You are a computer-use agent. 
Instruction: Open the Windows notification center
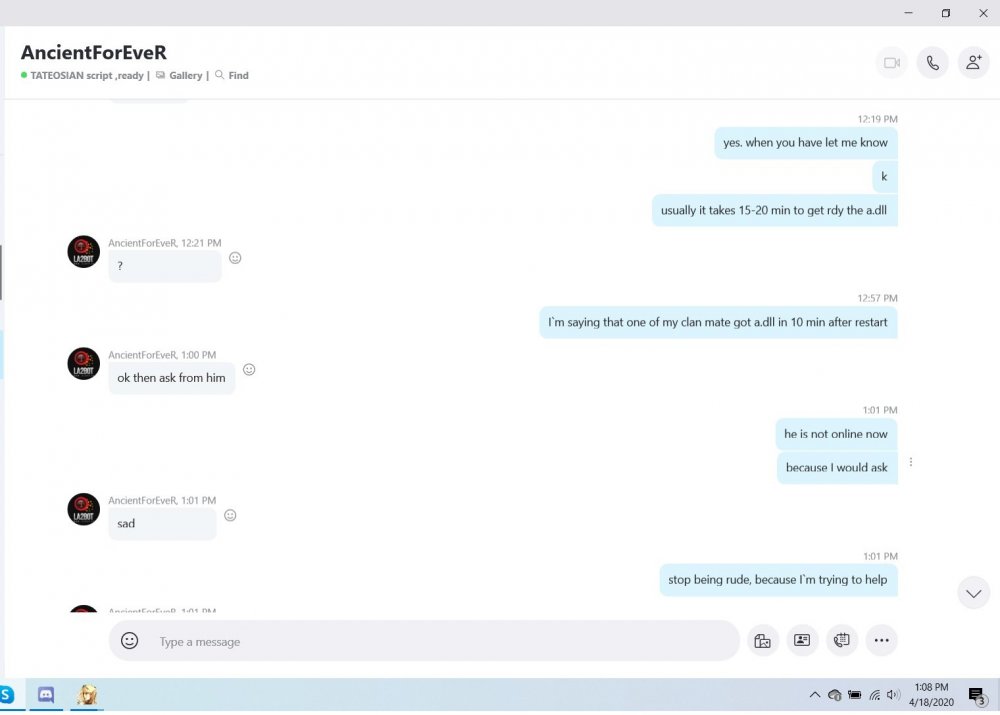[x=977, y=696]
